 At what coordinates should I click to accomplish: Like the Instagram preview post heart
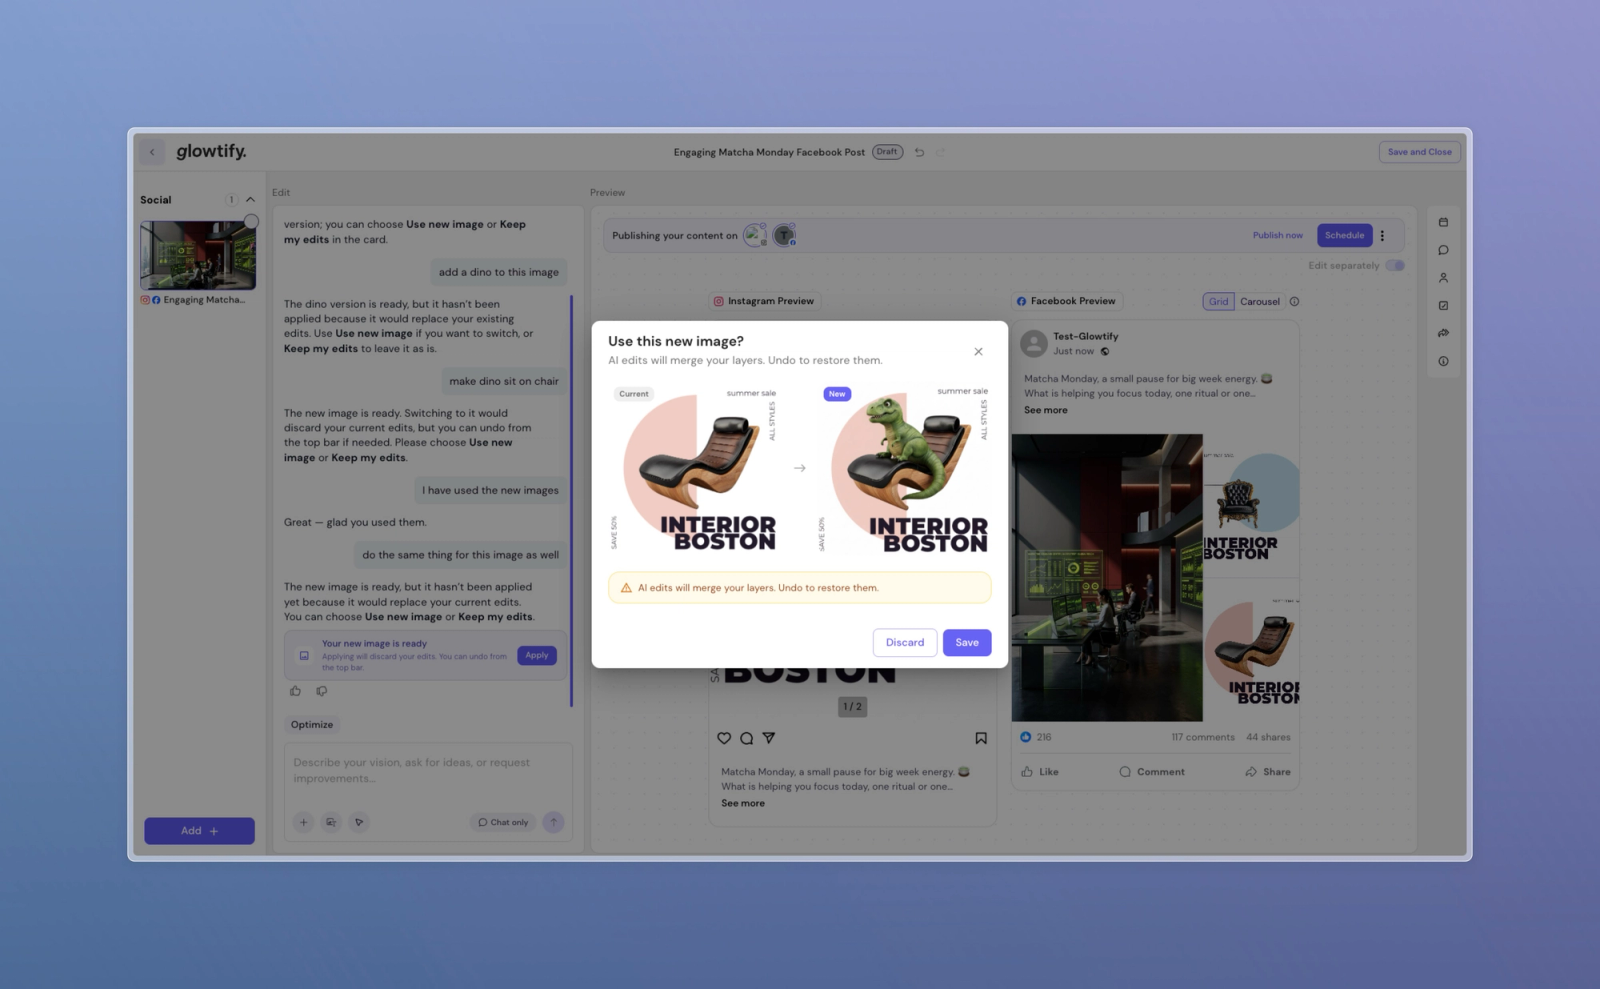(x=724, y=738)
